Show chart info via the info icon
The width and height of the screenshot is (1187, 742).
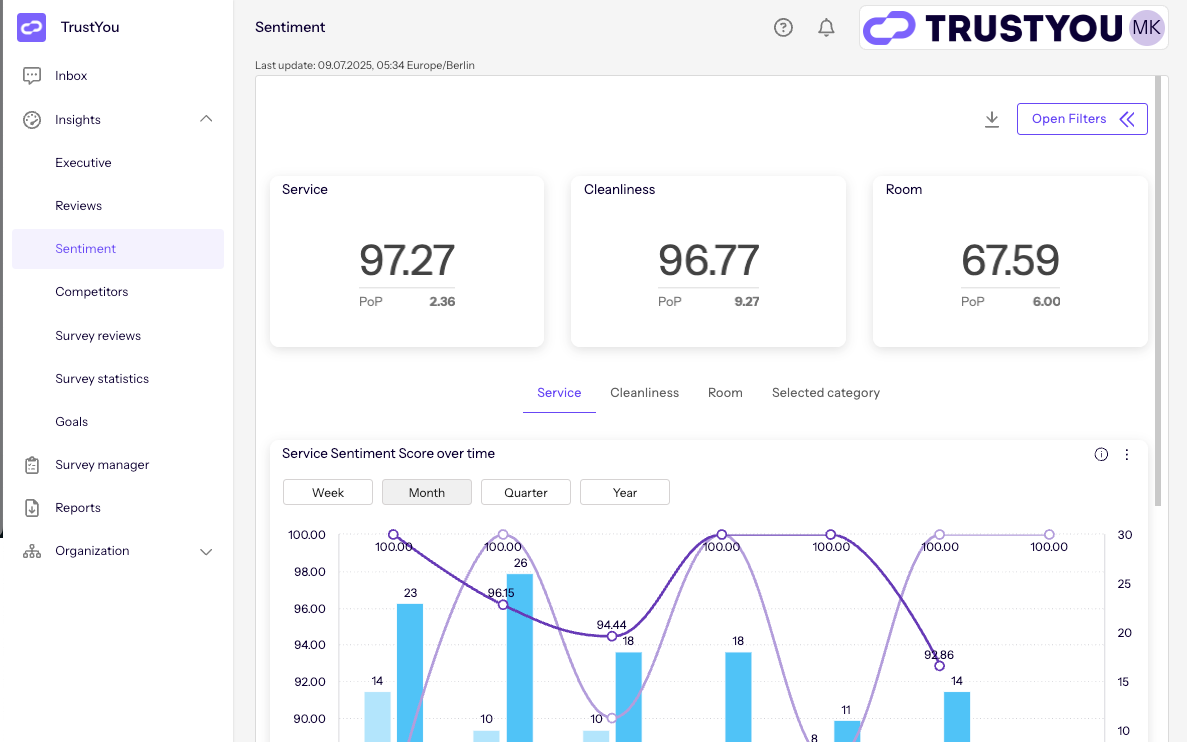point(1101,454)
